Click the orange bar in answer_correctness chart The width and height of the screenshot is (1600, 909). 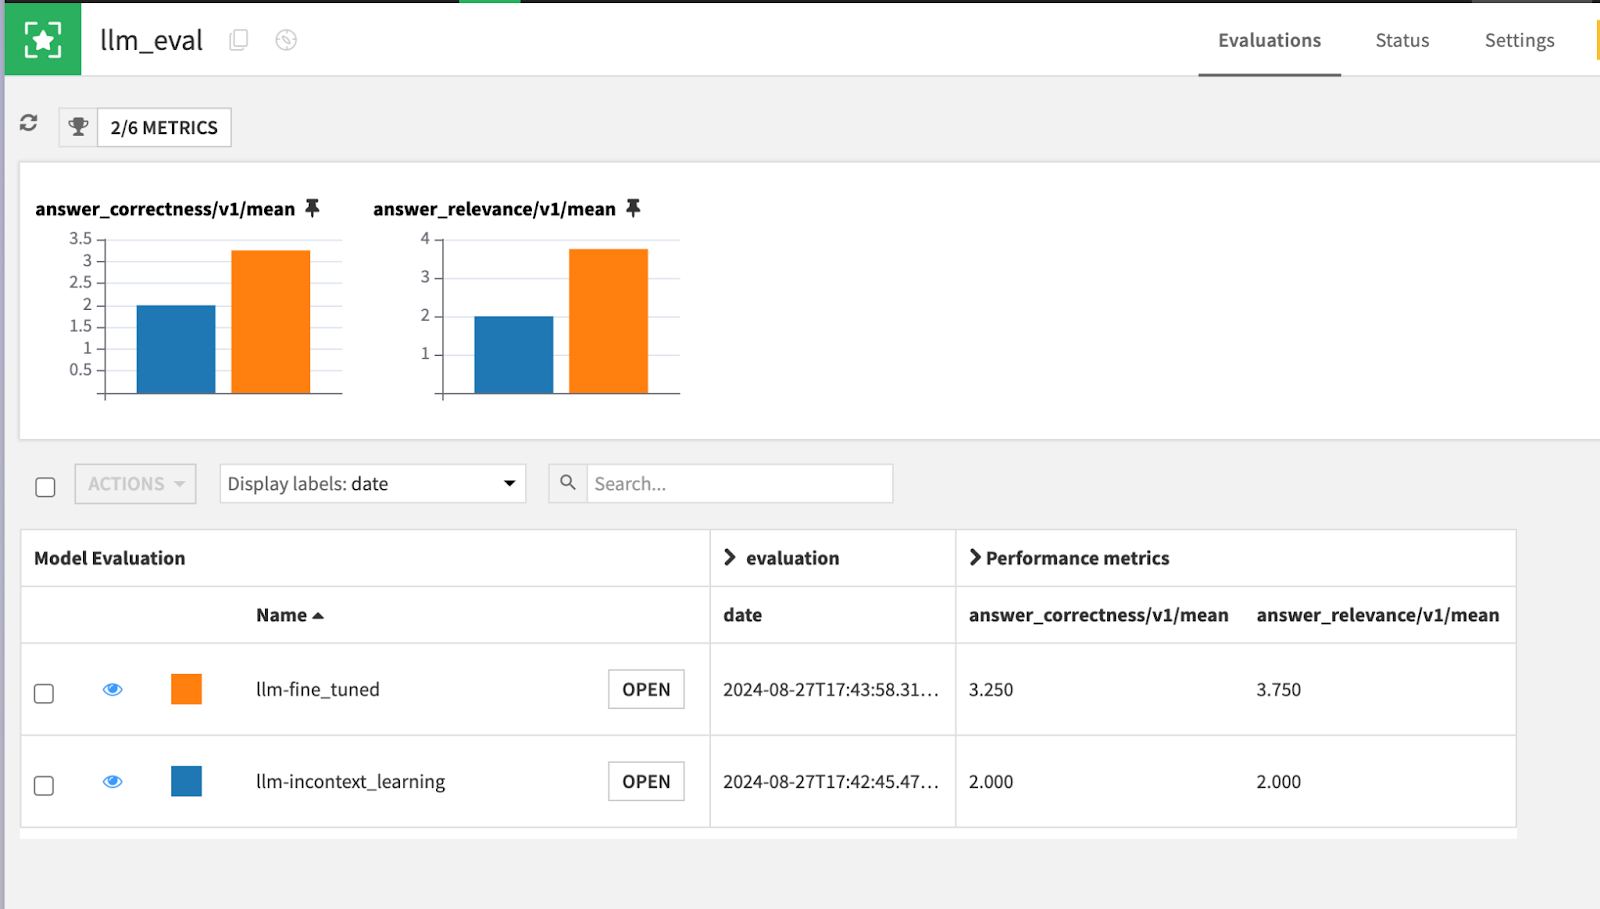tap(270, 322)
